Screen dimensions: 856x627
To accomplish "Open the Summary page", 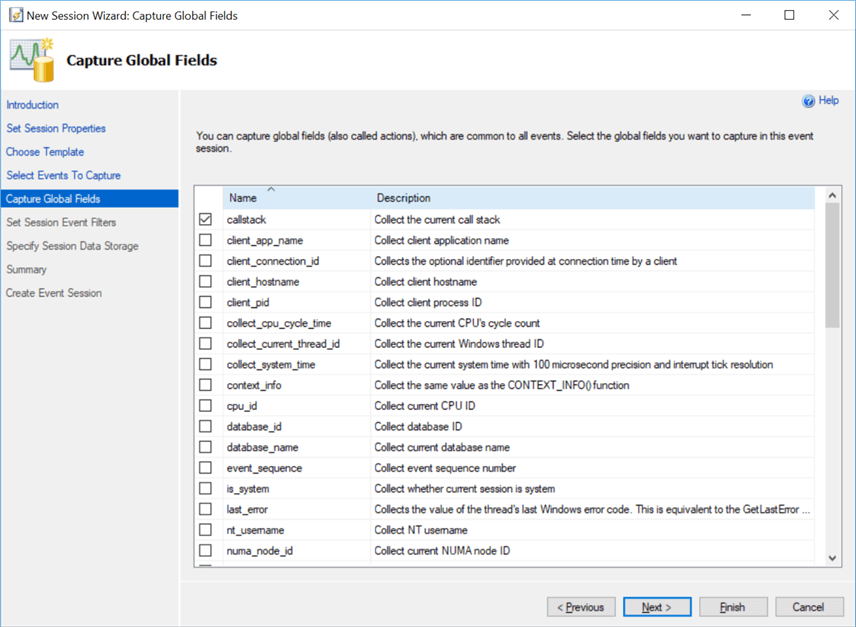I will 26,270.
